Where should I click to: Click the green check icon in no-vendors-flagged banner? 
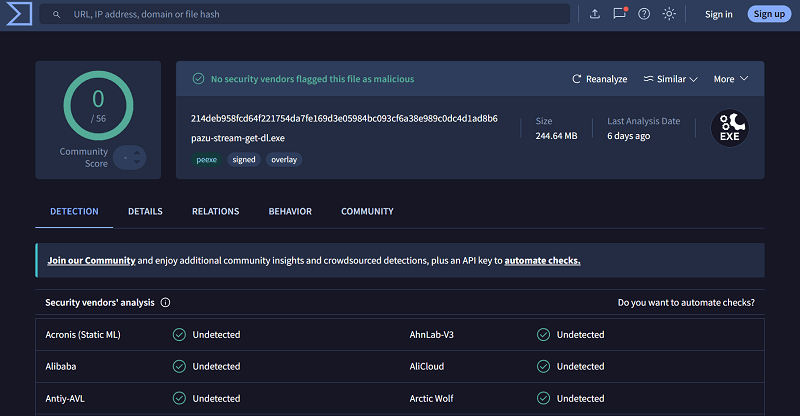[x=198, y=79]
